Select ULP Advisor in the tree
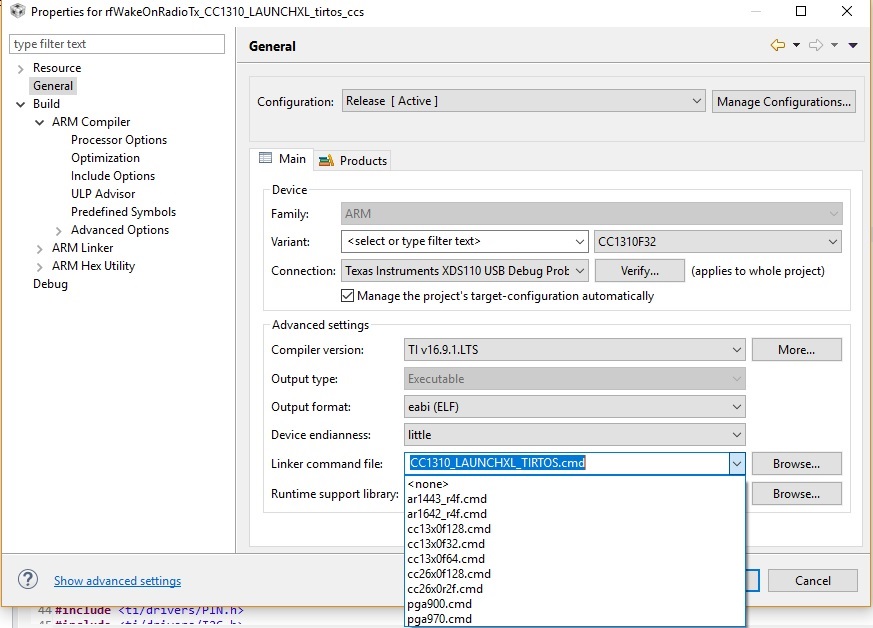The image size is (873, 628). click(103, 194)
